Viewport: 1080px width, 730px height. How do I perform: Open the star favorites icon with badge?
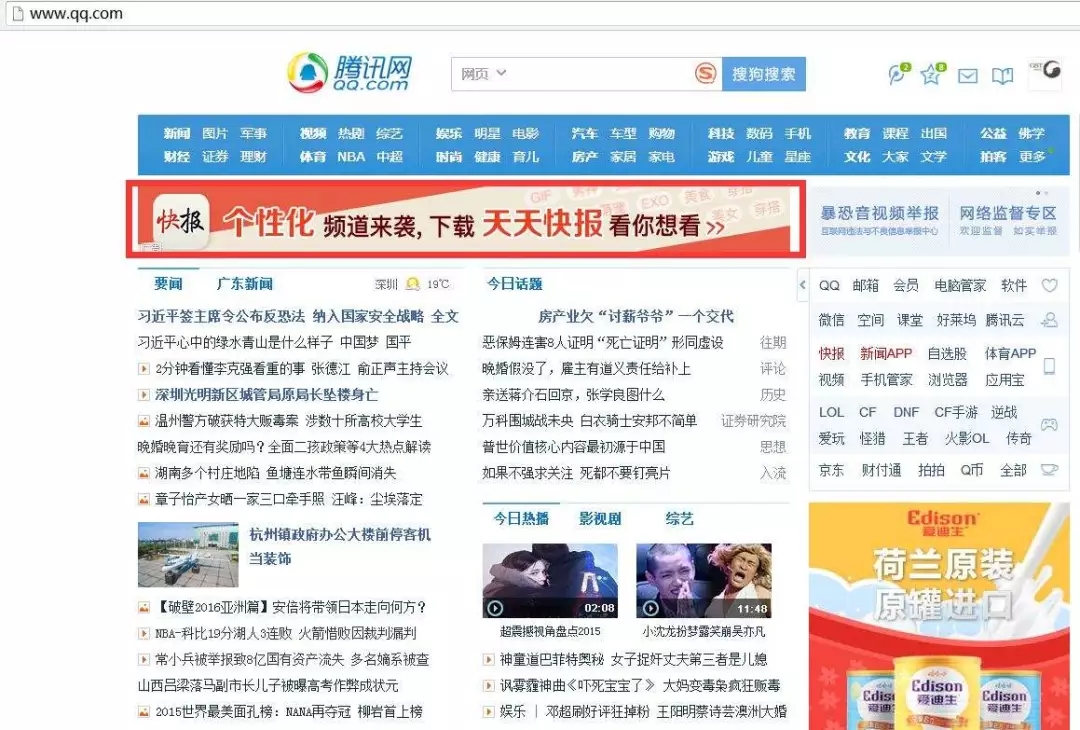tap(932, 73)
